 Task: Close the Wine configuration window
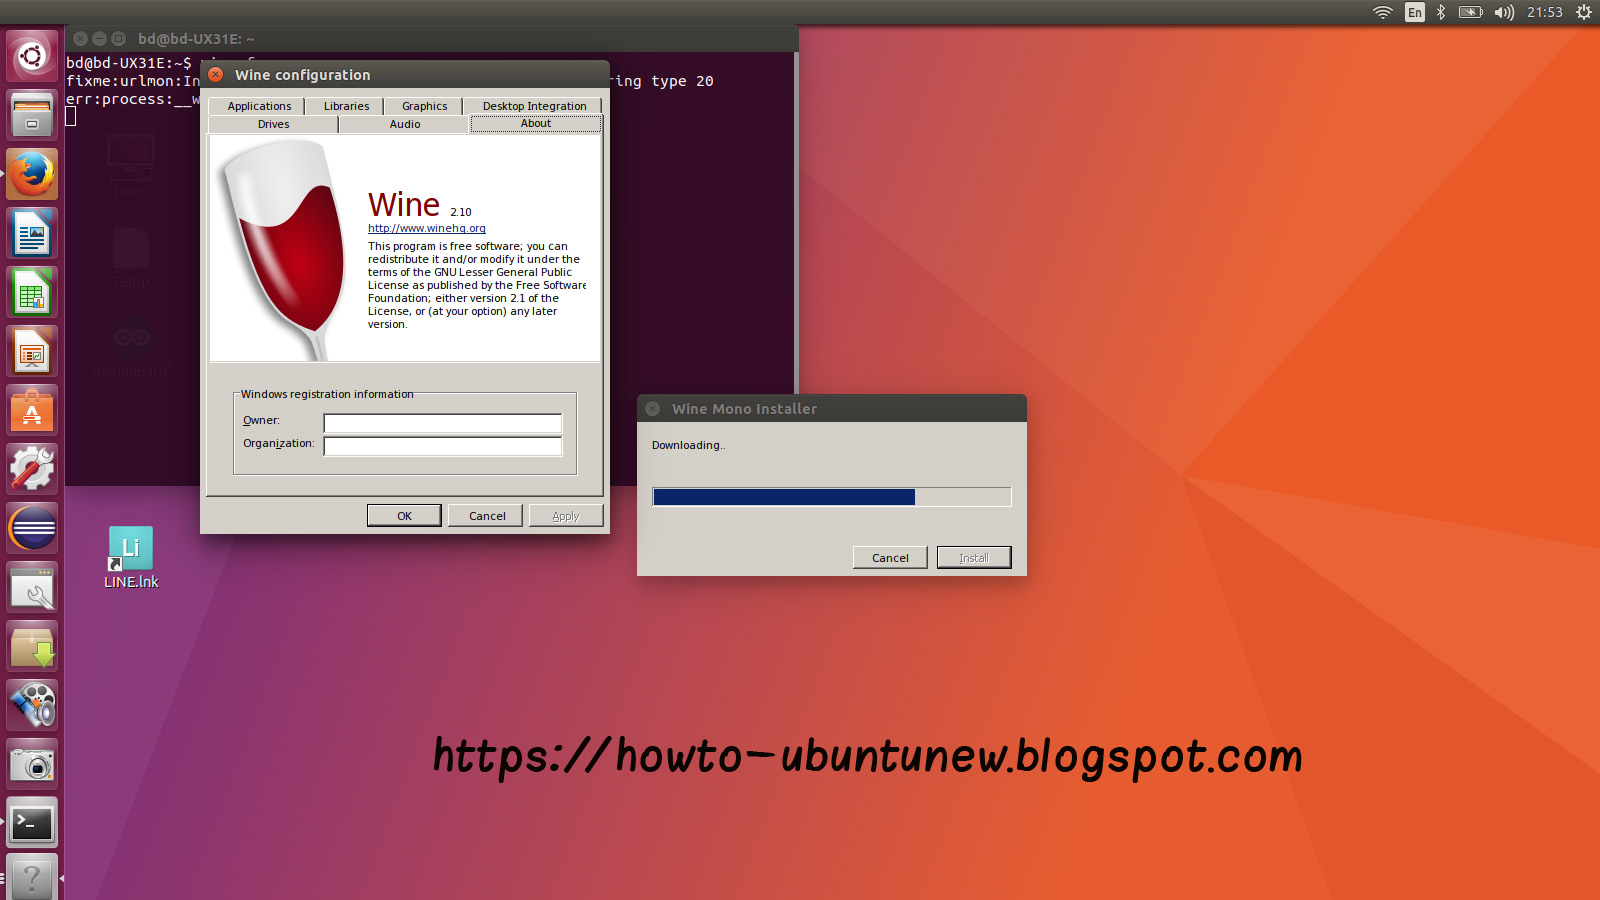(x=216, y=75)
